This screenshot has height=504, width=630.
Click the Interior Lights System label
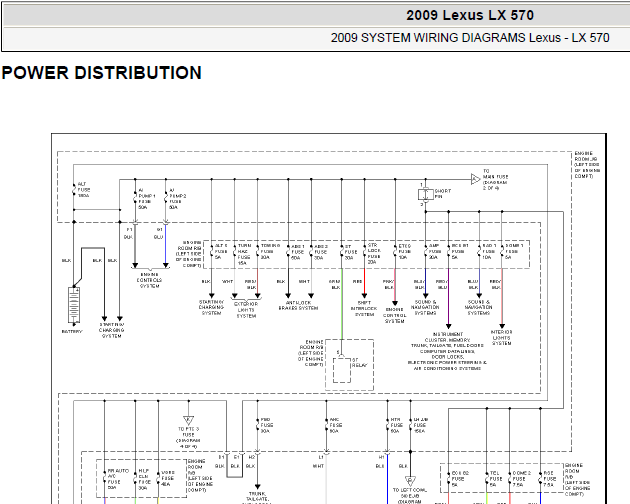pyautogui.click(x=502, y=338)
